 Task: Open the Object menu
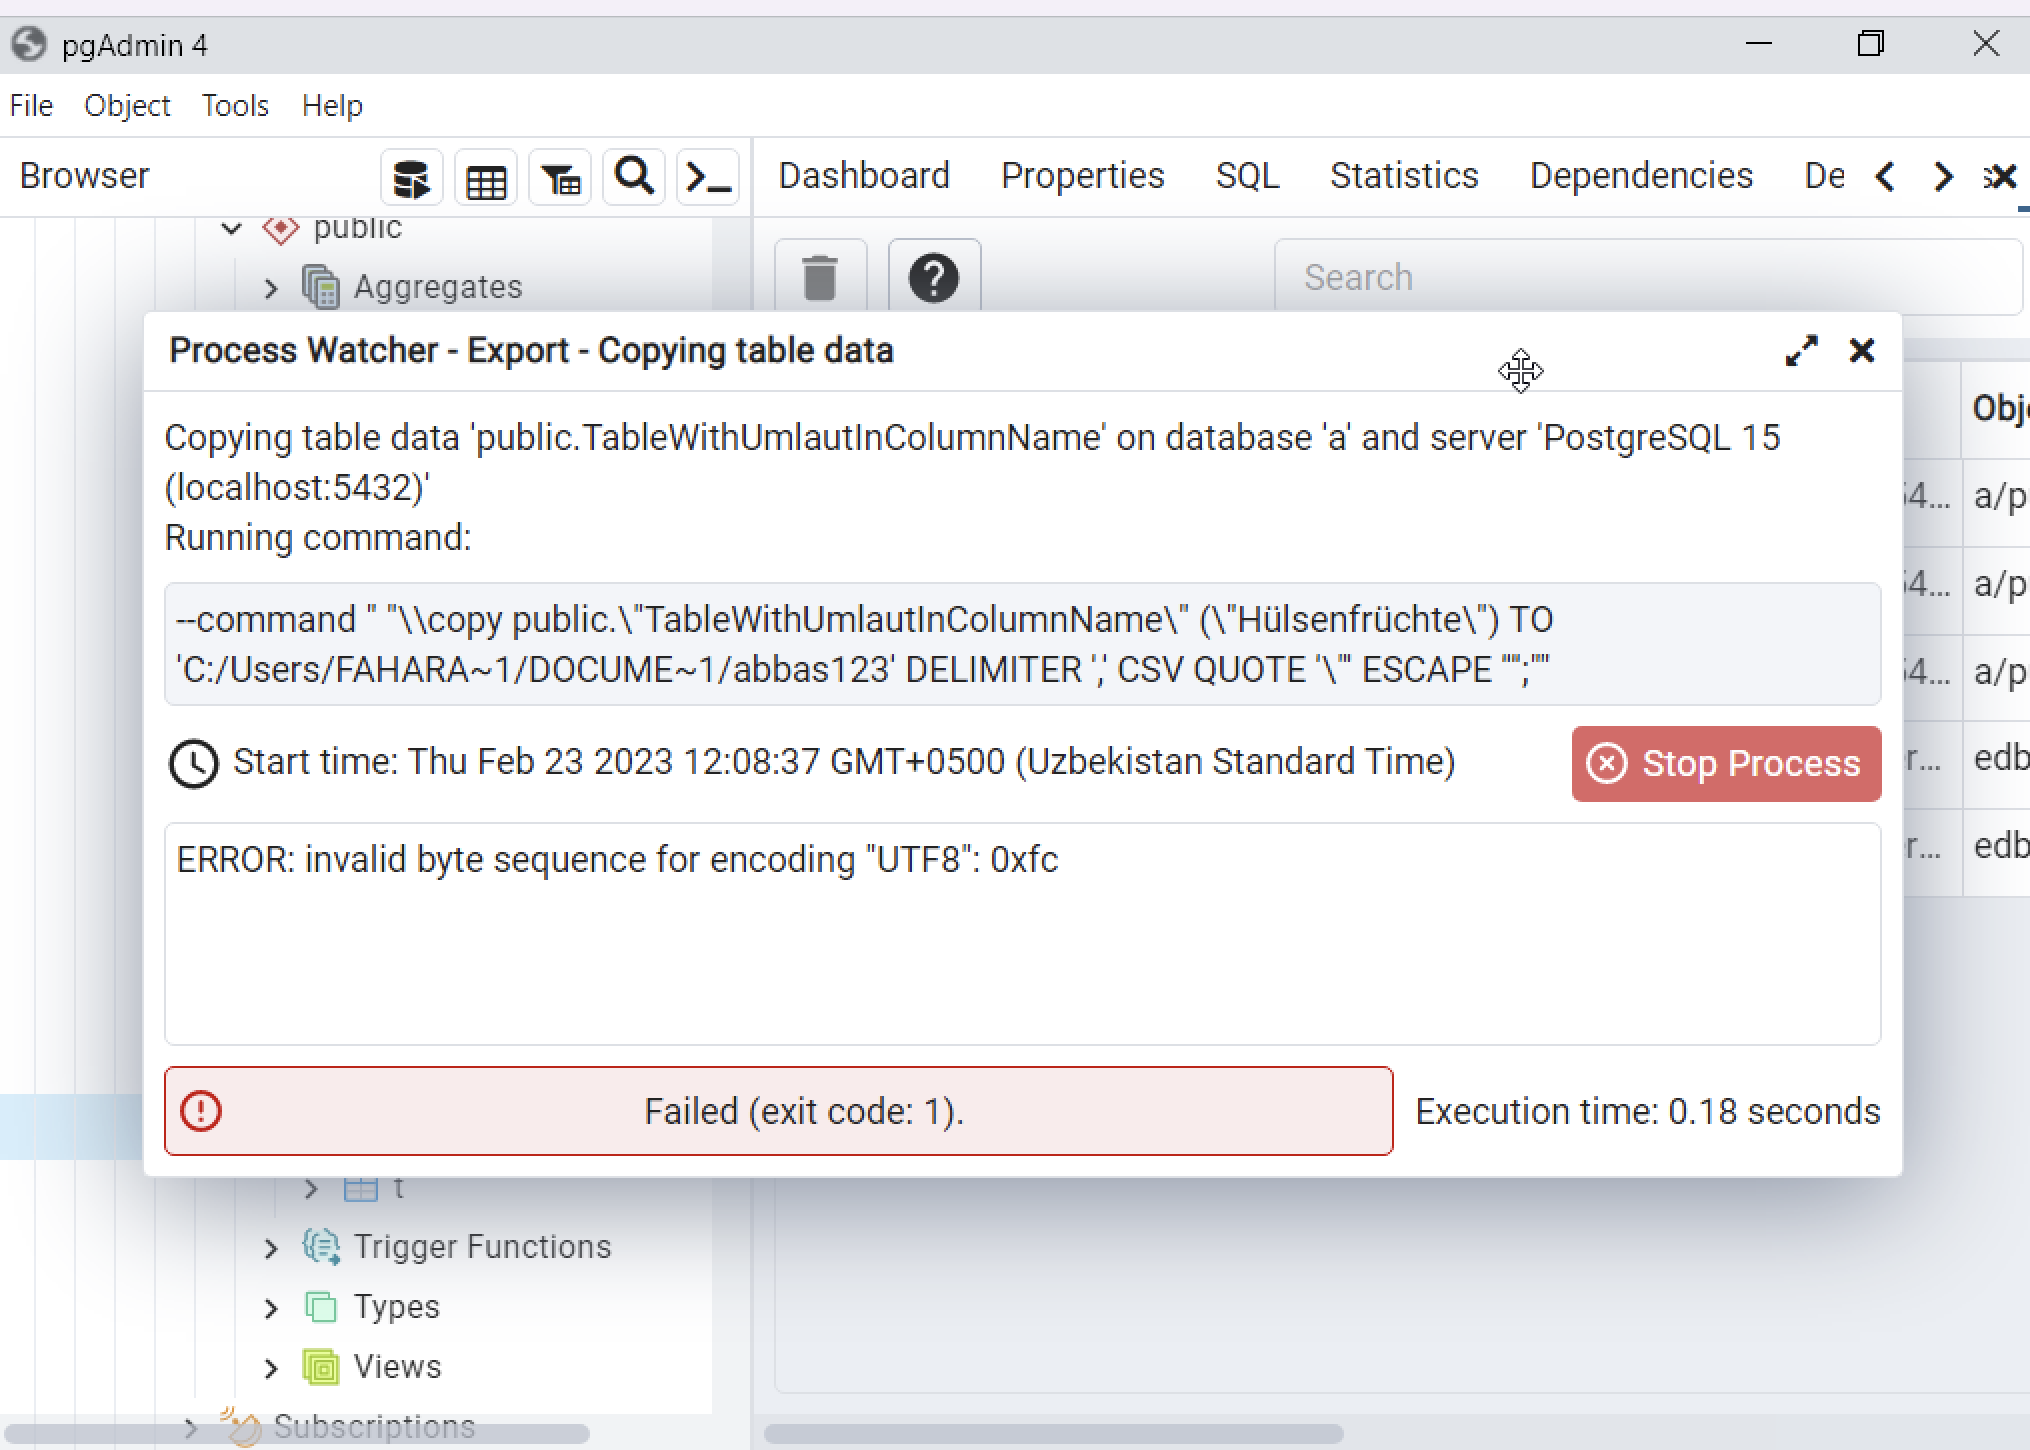pos(127,105)
